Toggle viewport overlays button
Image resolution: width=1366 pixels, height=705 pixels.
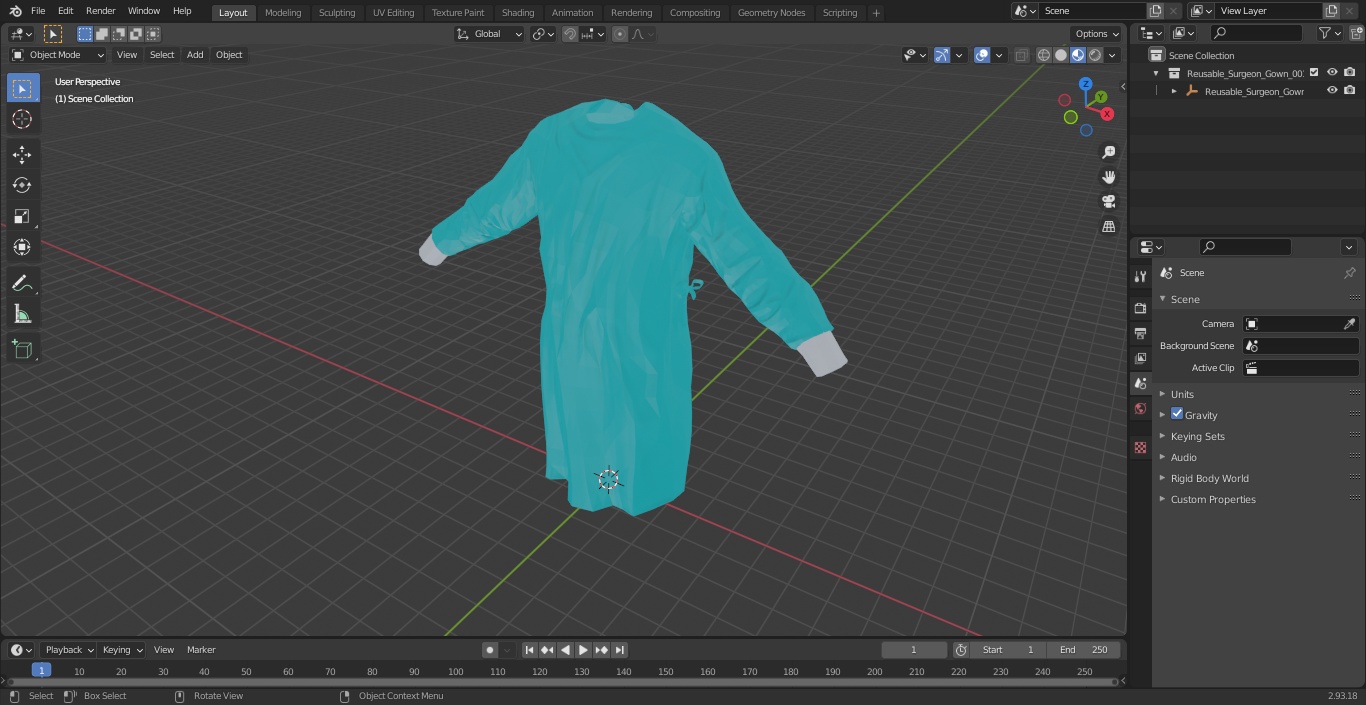pos(982,55)
